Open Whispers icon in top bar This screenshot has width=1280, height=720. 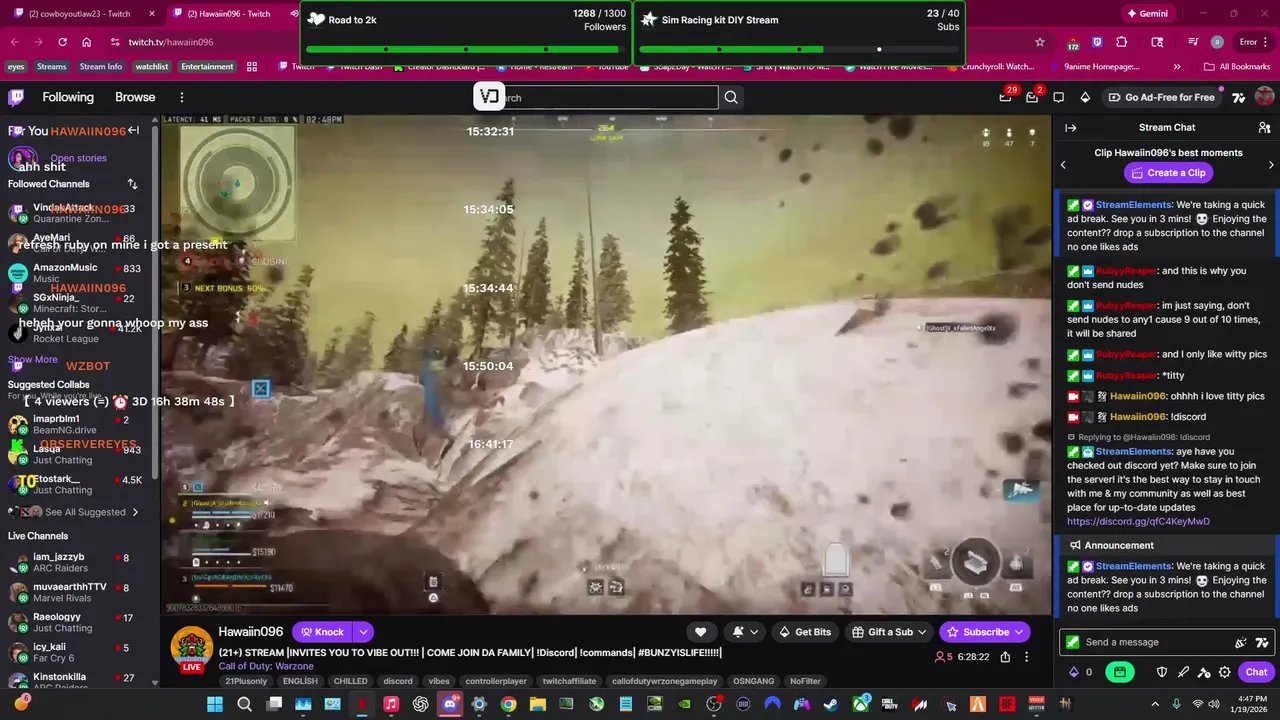click(x=1058, y=97)
